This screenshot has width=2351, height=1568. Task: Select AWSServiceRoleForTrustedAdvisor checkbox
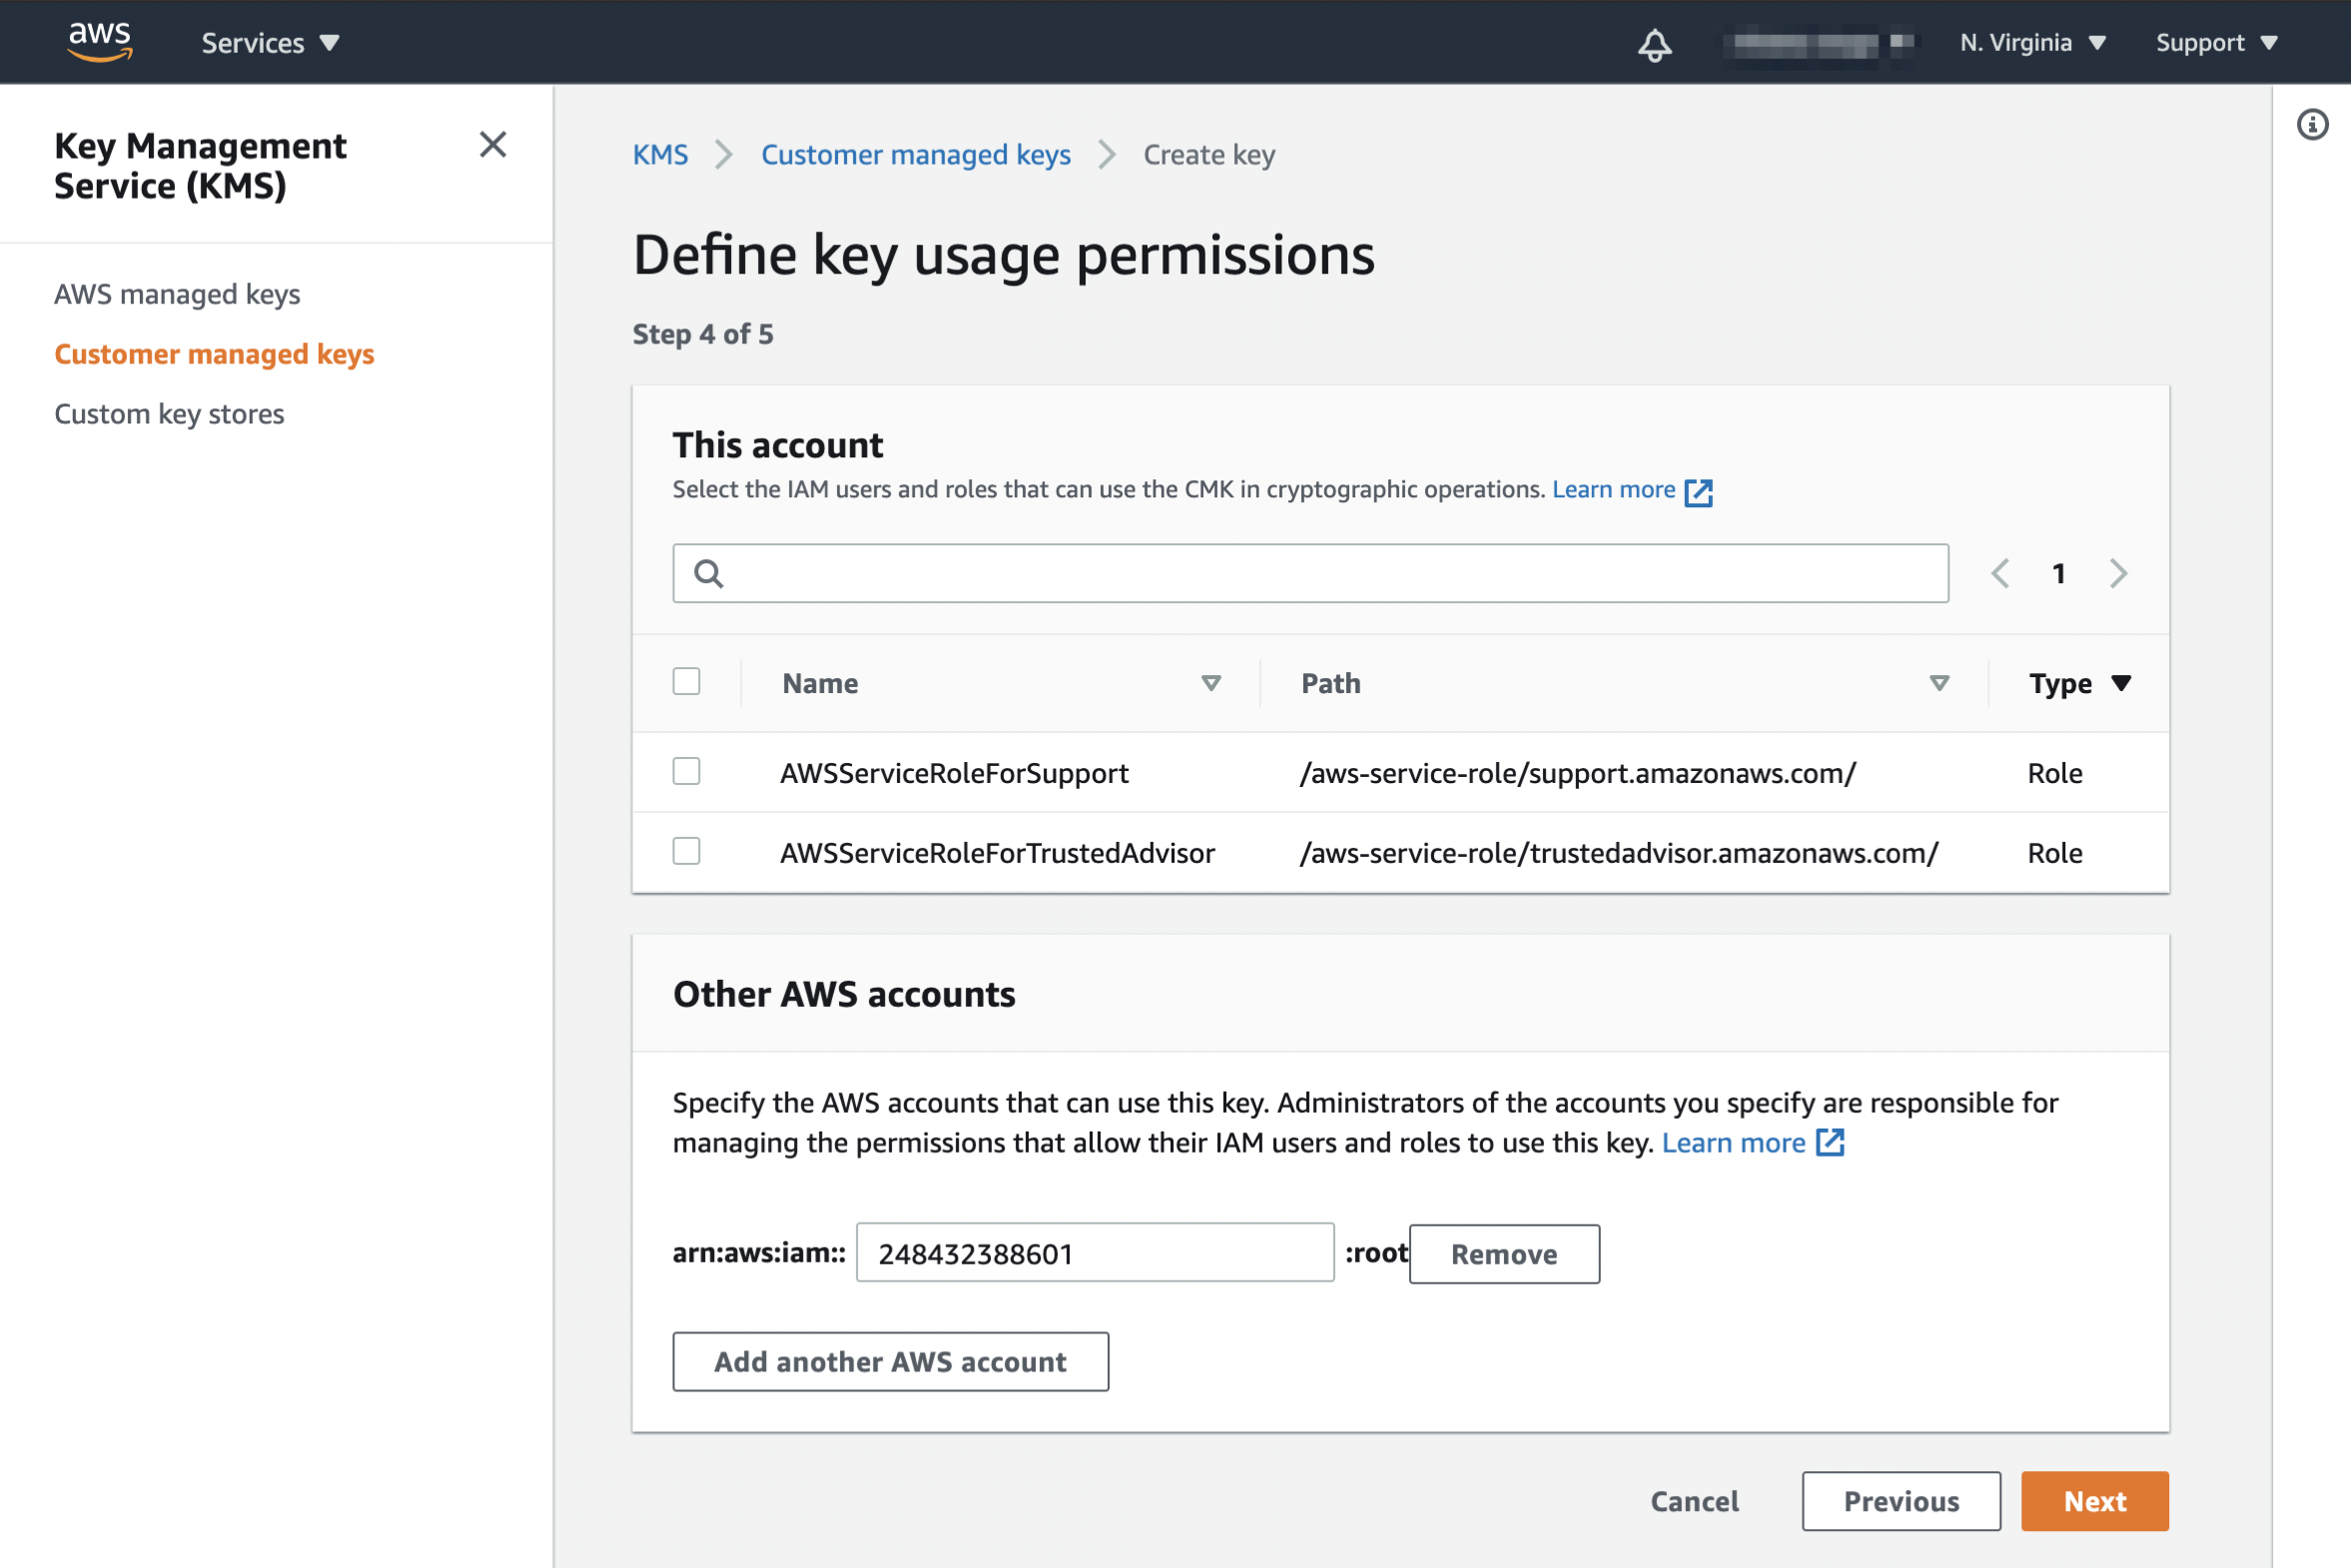[x=686, y=852]
